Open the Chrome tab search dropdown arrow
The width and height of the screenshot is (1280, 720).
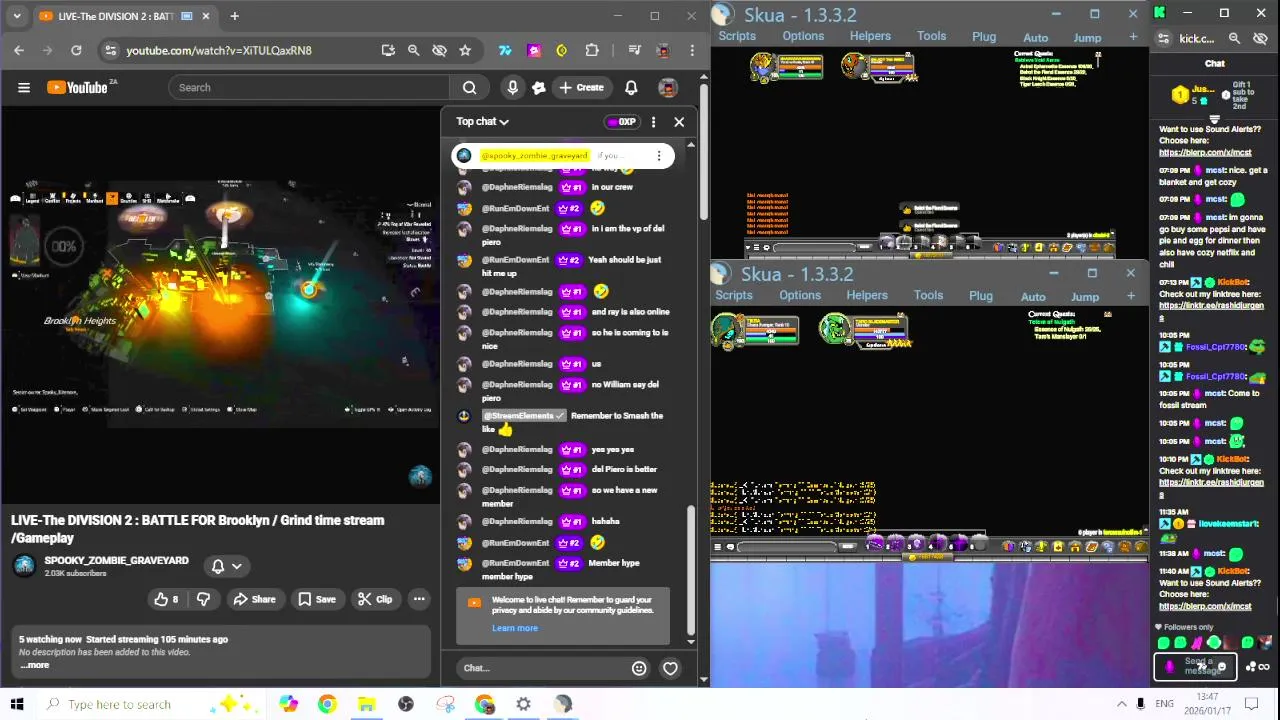click(x=17, y=16)
